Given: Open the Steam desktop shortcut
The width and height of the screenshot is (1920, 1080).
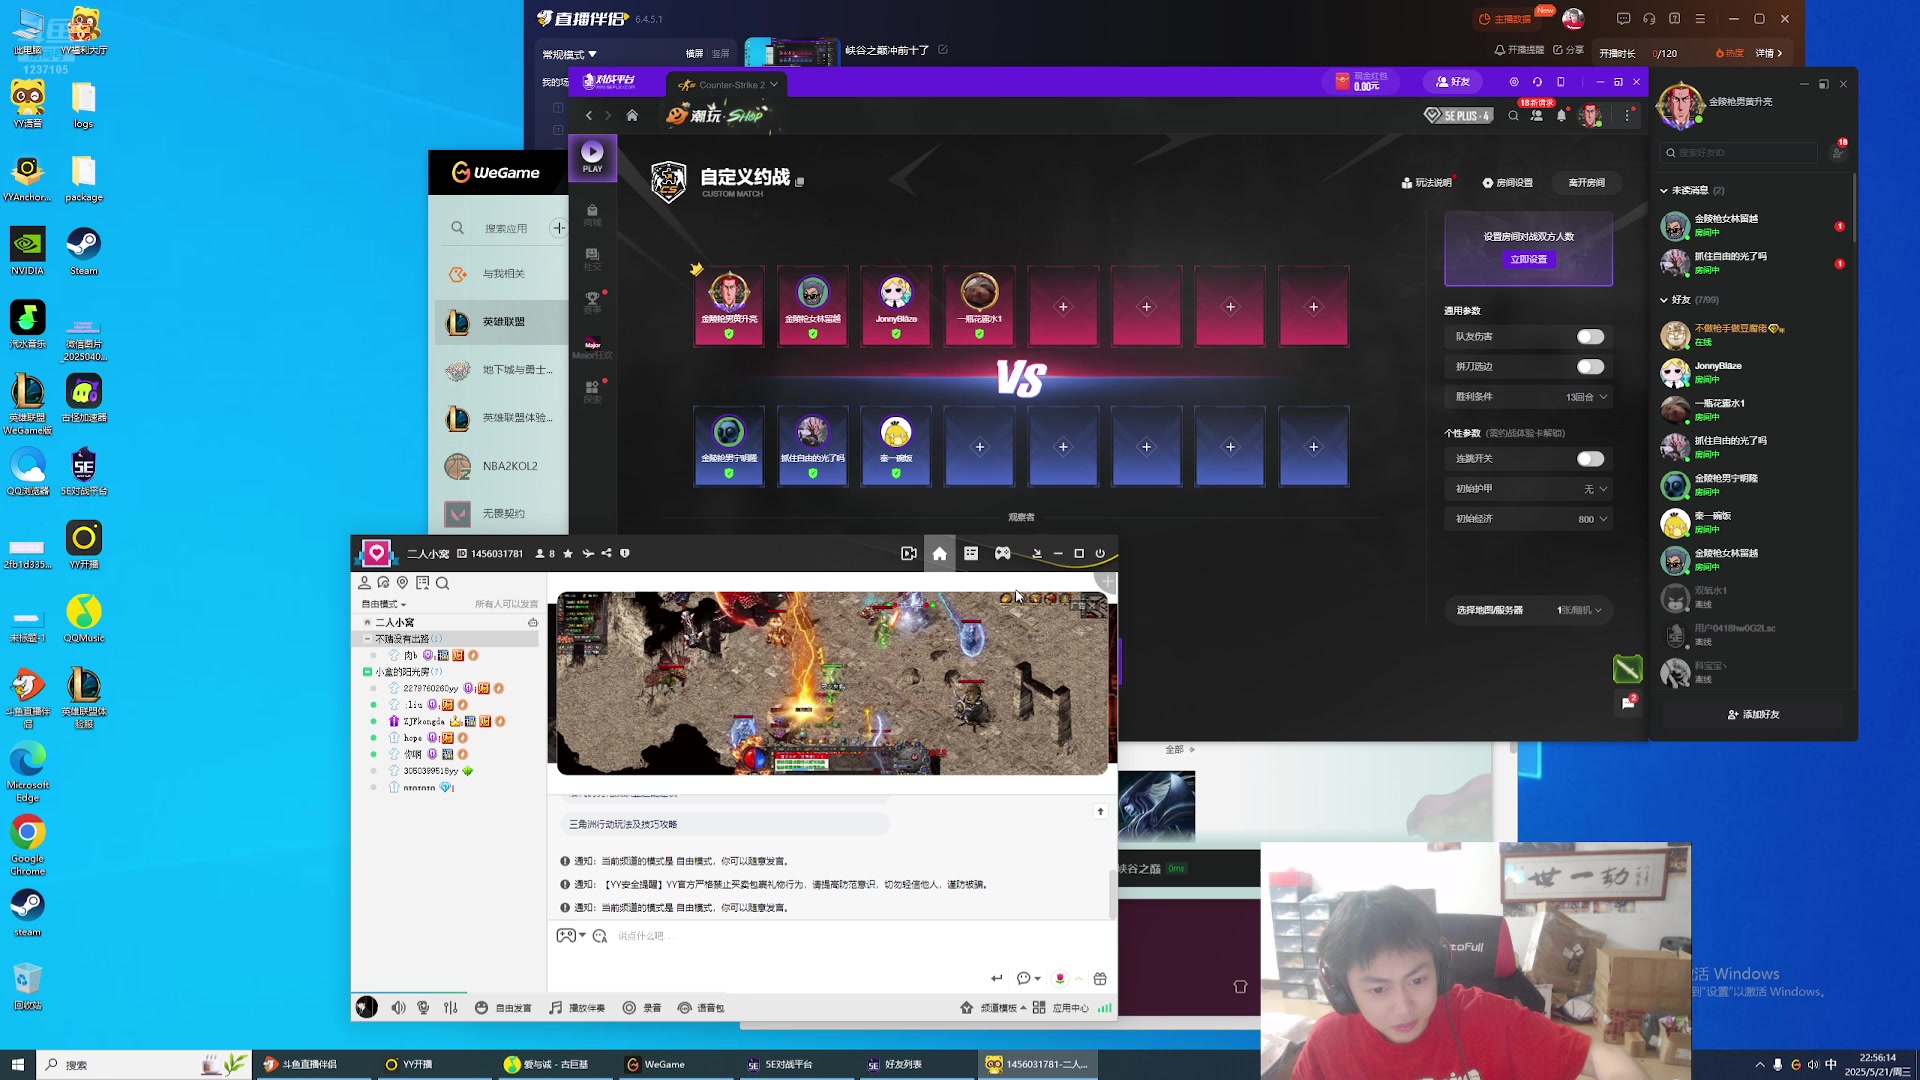Looking at the screenshot, I should (x=84, y=251).
